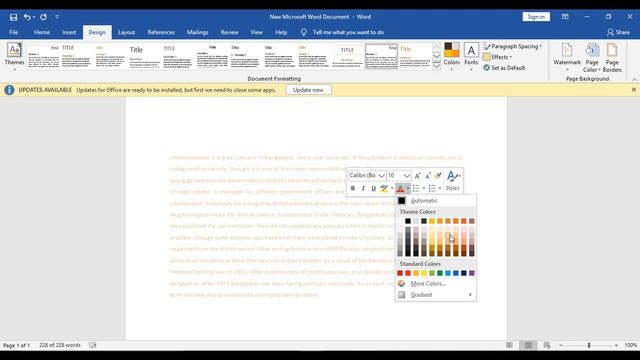This screenshot has height=360, width=640.
Task: Open the Colors theme palette button
Action: (451, 56)
